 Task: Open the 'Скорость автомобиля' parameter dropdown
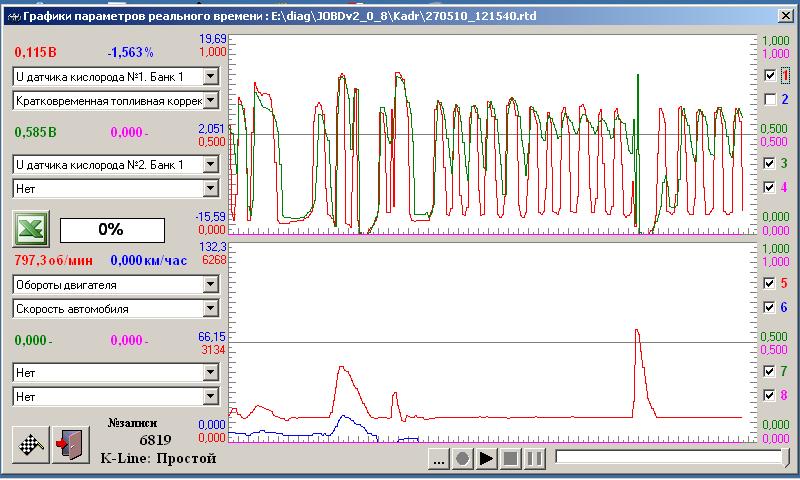[x=210, y=309]
